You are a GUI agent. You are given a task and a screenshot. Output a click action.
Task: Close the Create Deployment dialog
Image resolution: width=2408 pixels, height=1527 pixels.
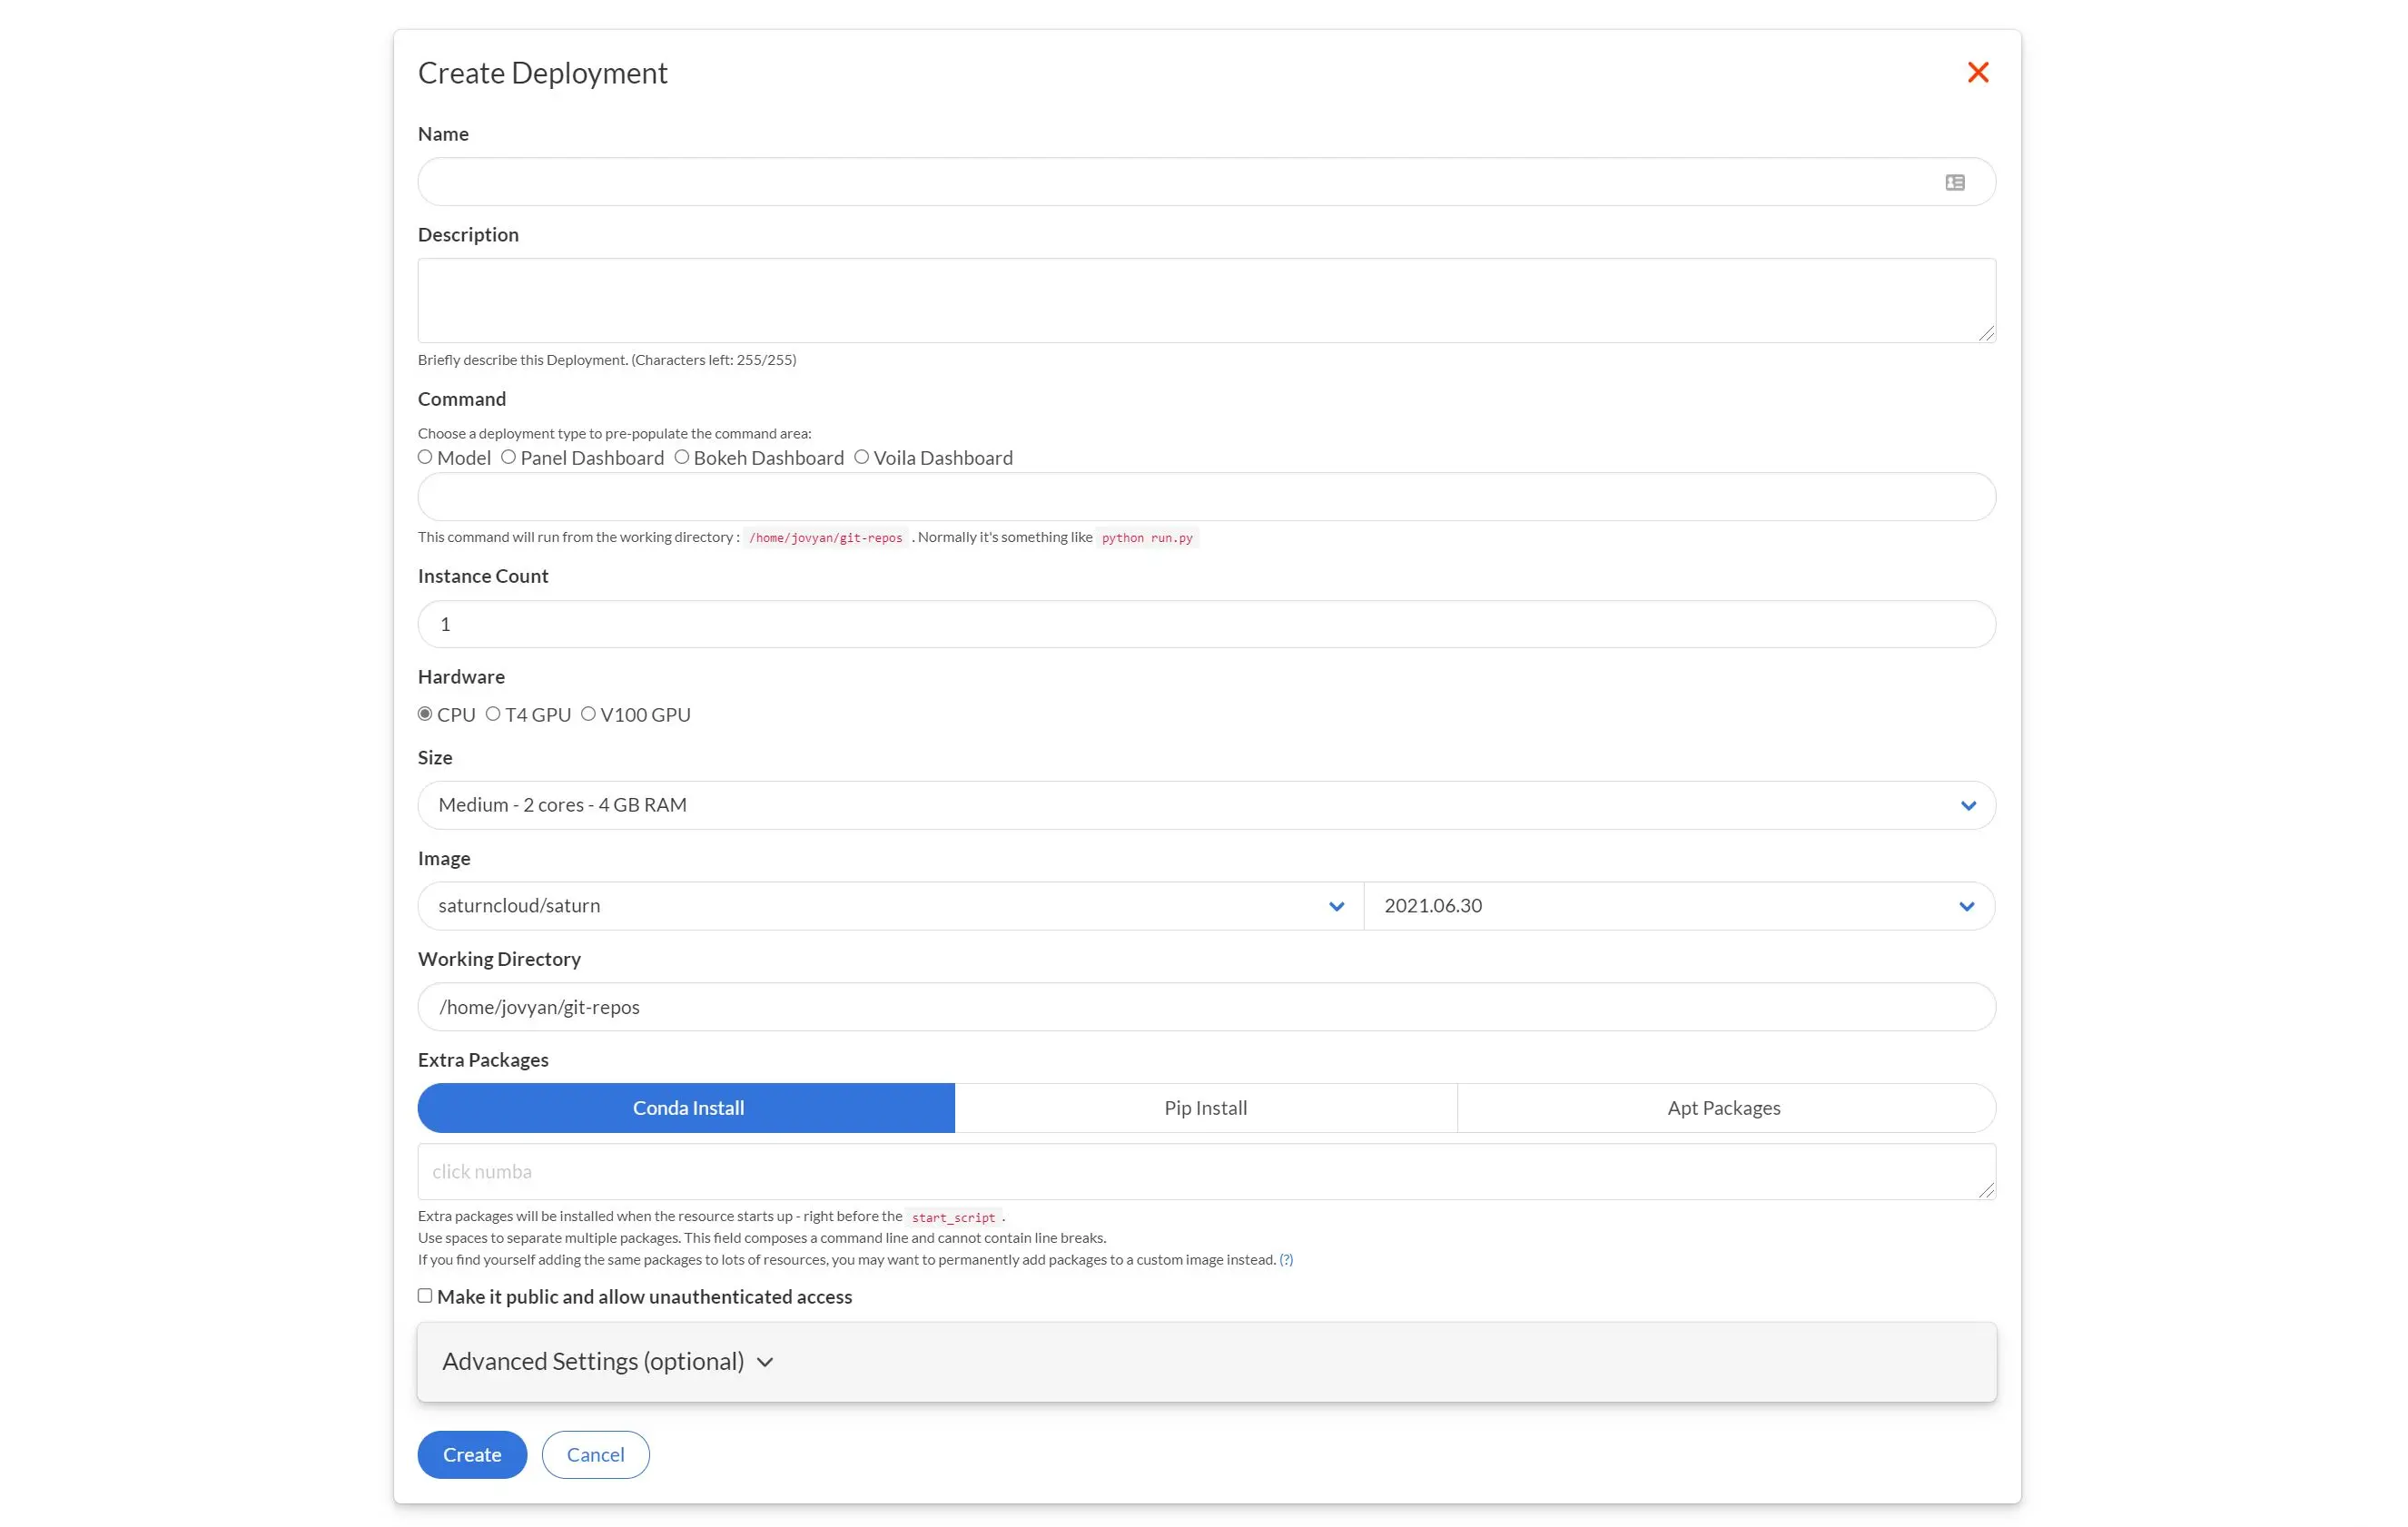(1978, 71)
